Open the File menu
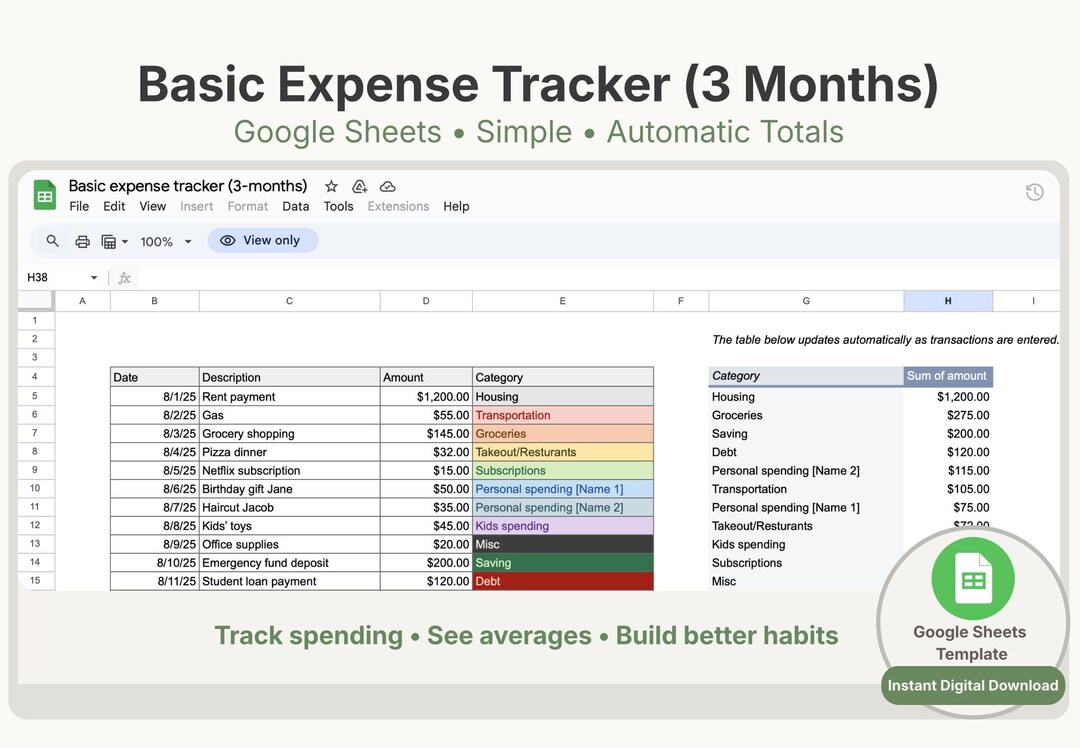1080x748 pixels. tap(79, 207)
